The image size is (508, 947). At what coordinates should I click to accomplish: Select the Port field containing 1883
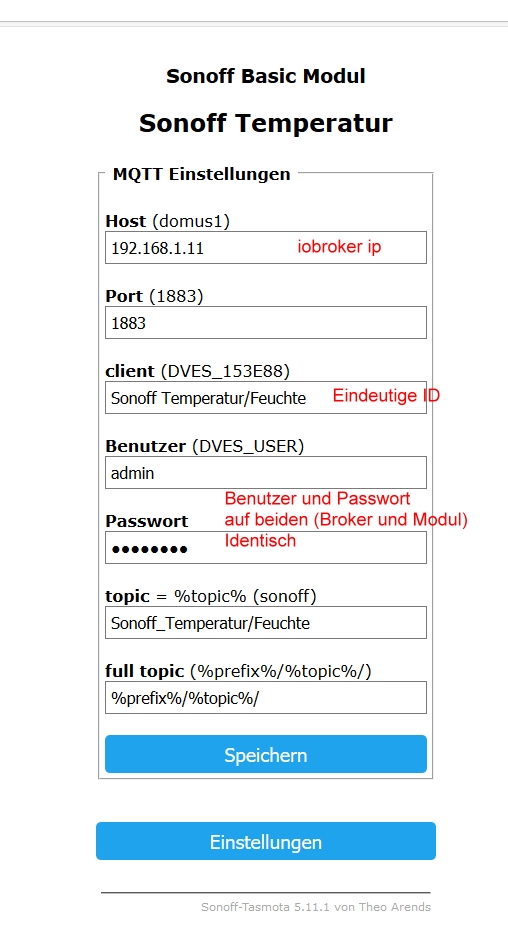pyautogui.click(x=266, y=323)
